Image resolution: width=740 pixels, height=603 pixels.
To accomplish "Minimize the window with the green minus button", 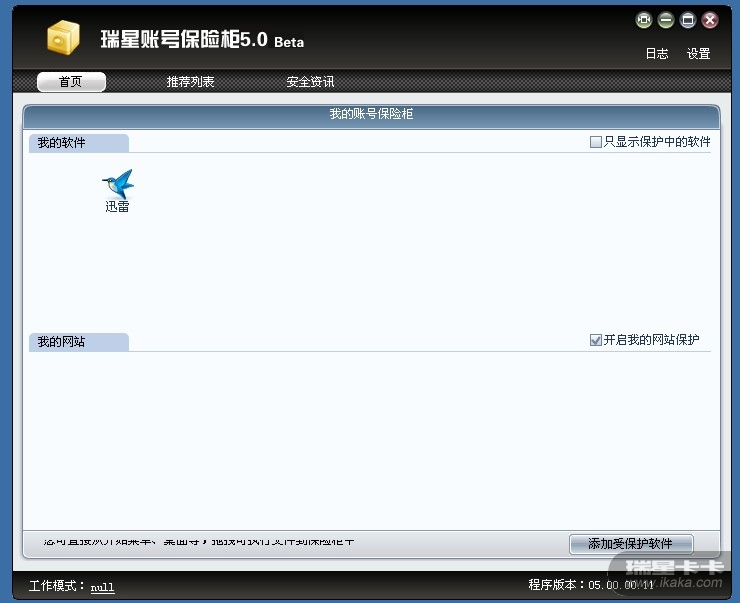I will pyautogui.click(x=666, y=20).
